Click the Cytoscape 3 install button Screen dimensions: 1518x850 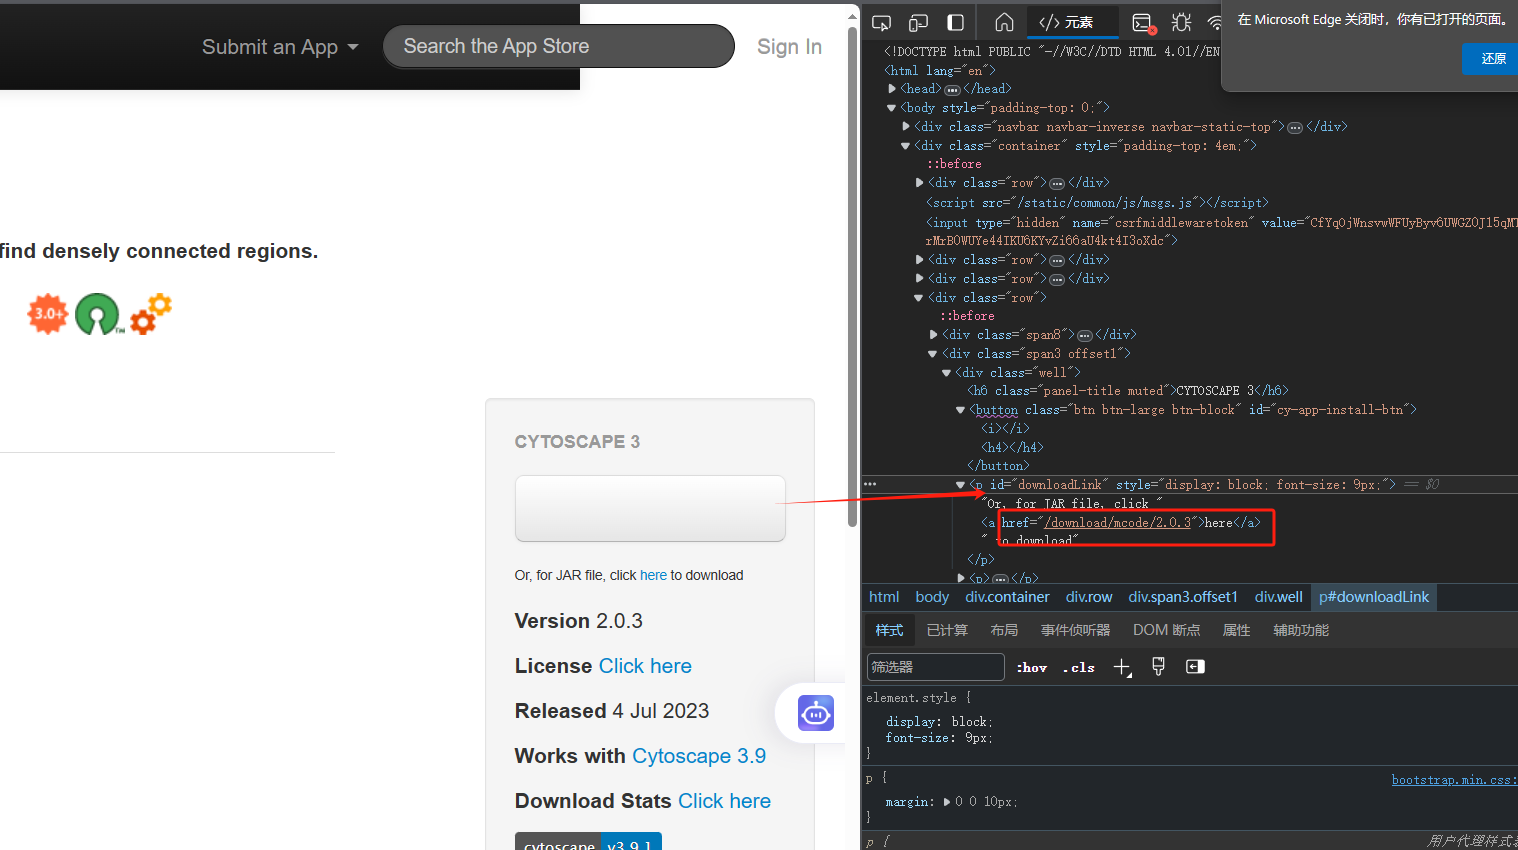[x=650, y=508]
